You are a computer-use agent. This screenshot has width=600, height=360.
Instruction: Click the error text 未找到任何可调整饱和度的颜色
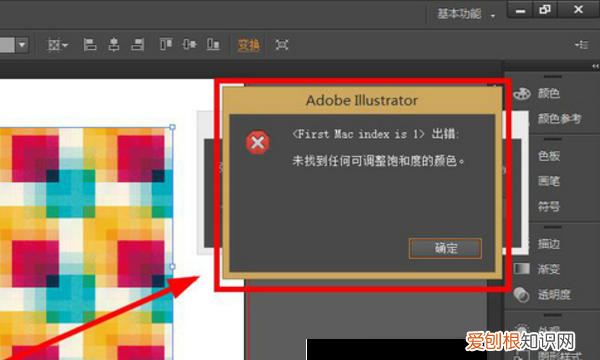[x=378, y=161]
